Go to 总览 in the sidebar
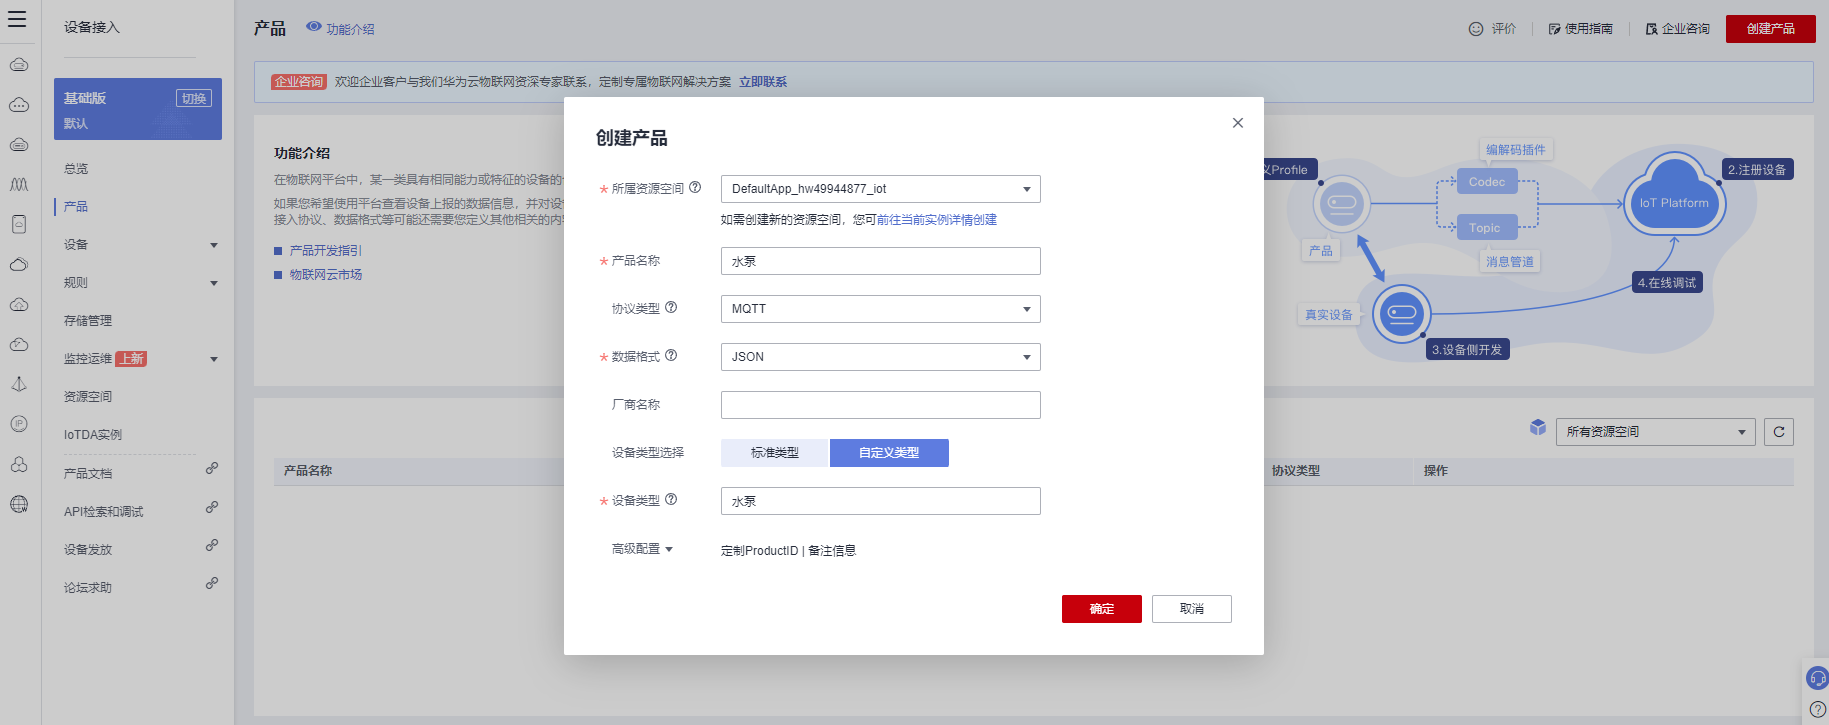This screenshot has height=725, width=1829. (76, 169)
